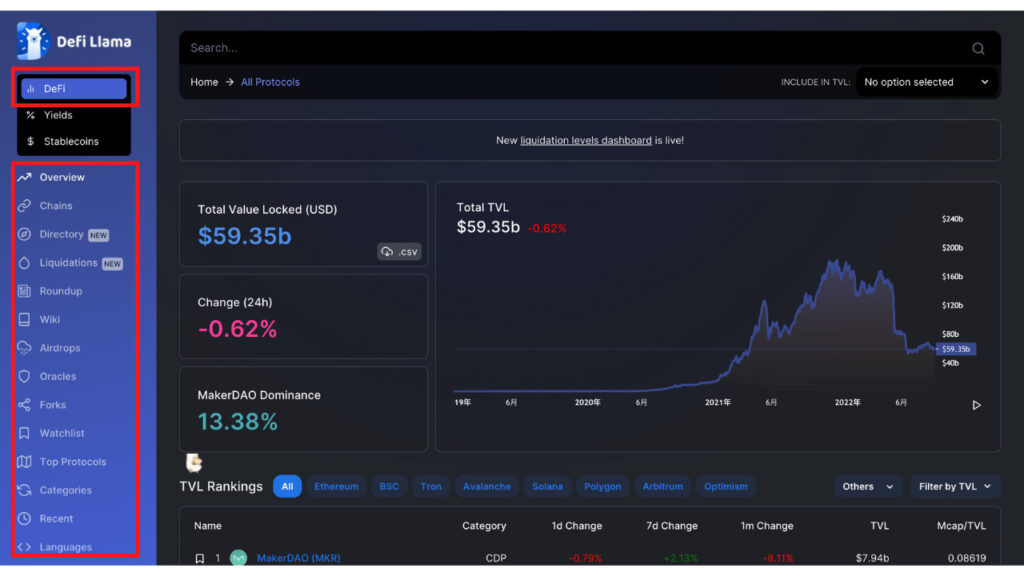Sort table by Name column
The image size is (1024, 576).
click(x=208, y=526)
